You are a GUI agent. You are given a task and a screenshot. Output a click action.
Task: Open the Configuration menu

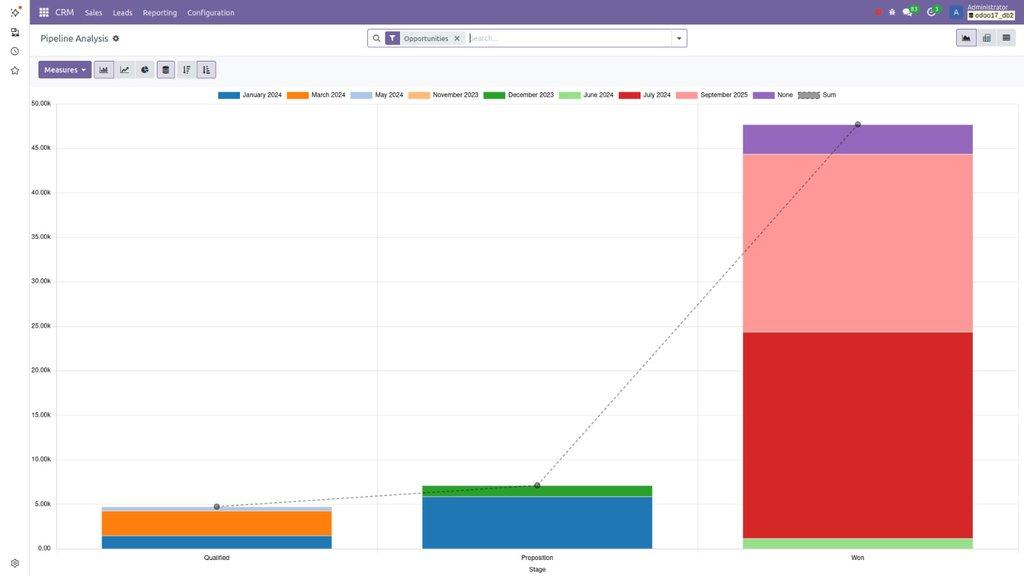click(x=210, y=12)
